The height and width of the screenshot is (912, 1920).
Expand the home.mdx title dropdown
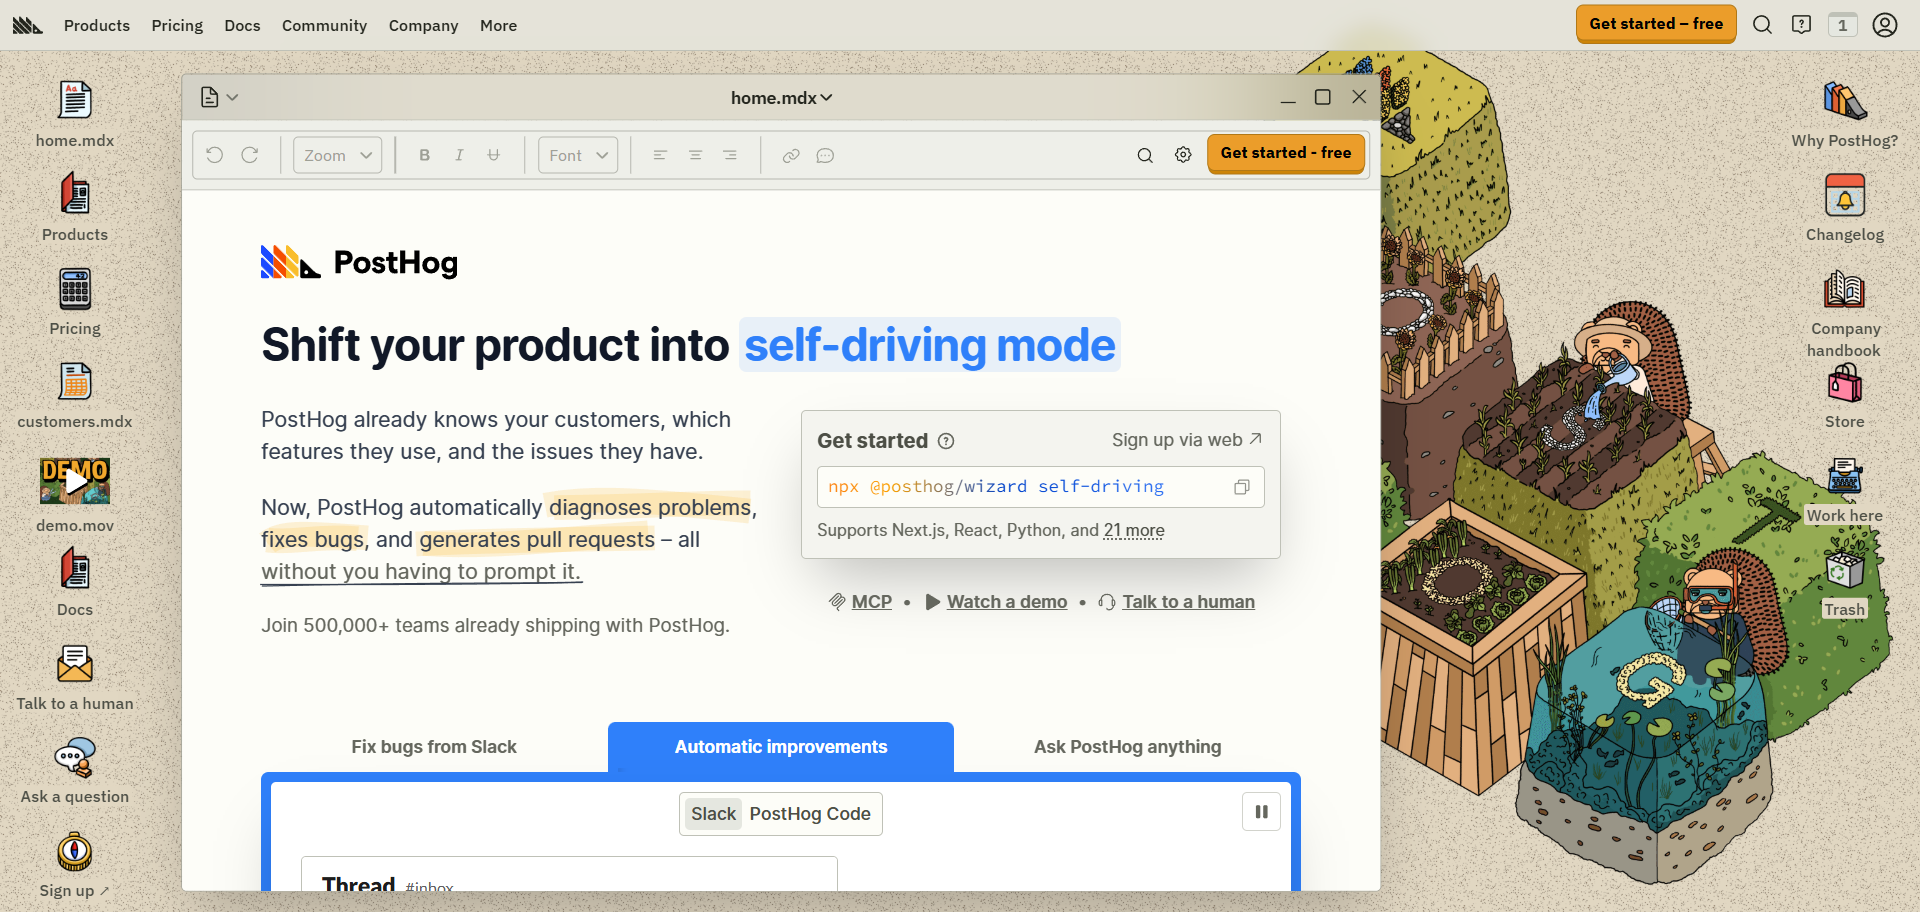[x=781, y=98]
